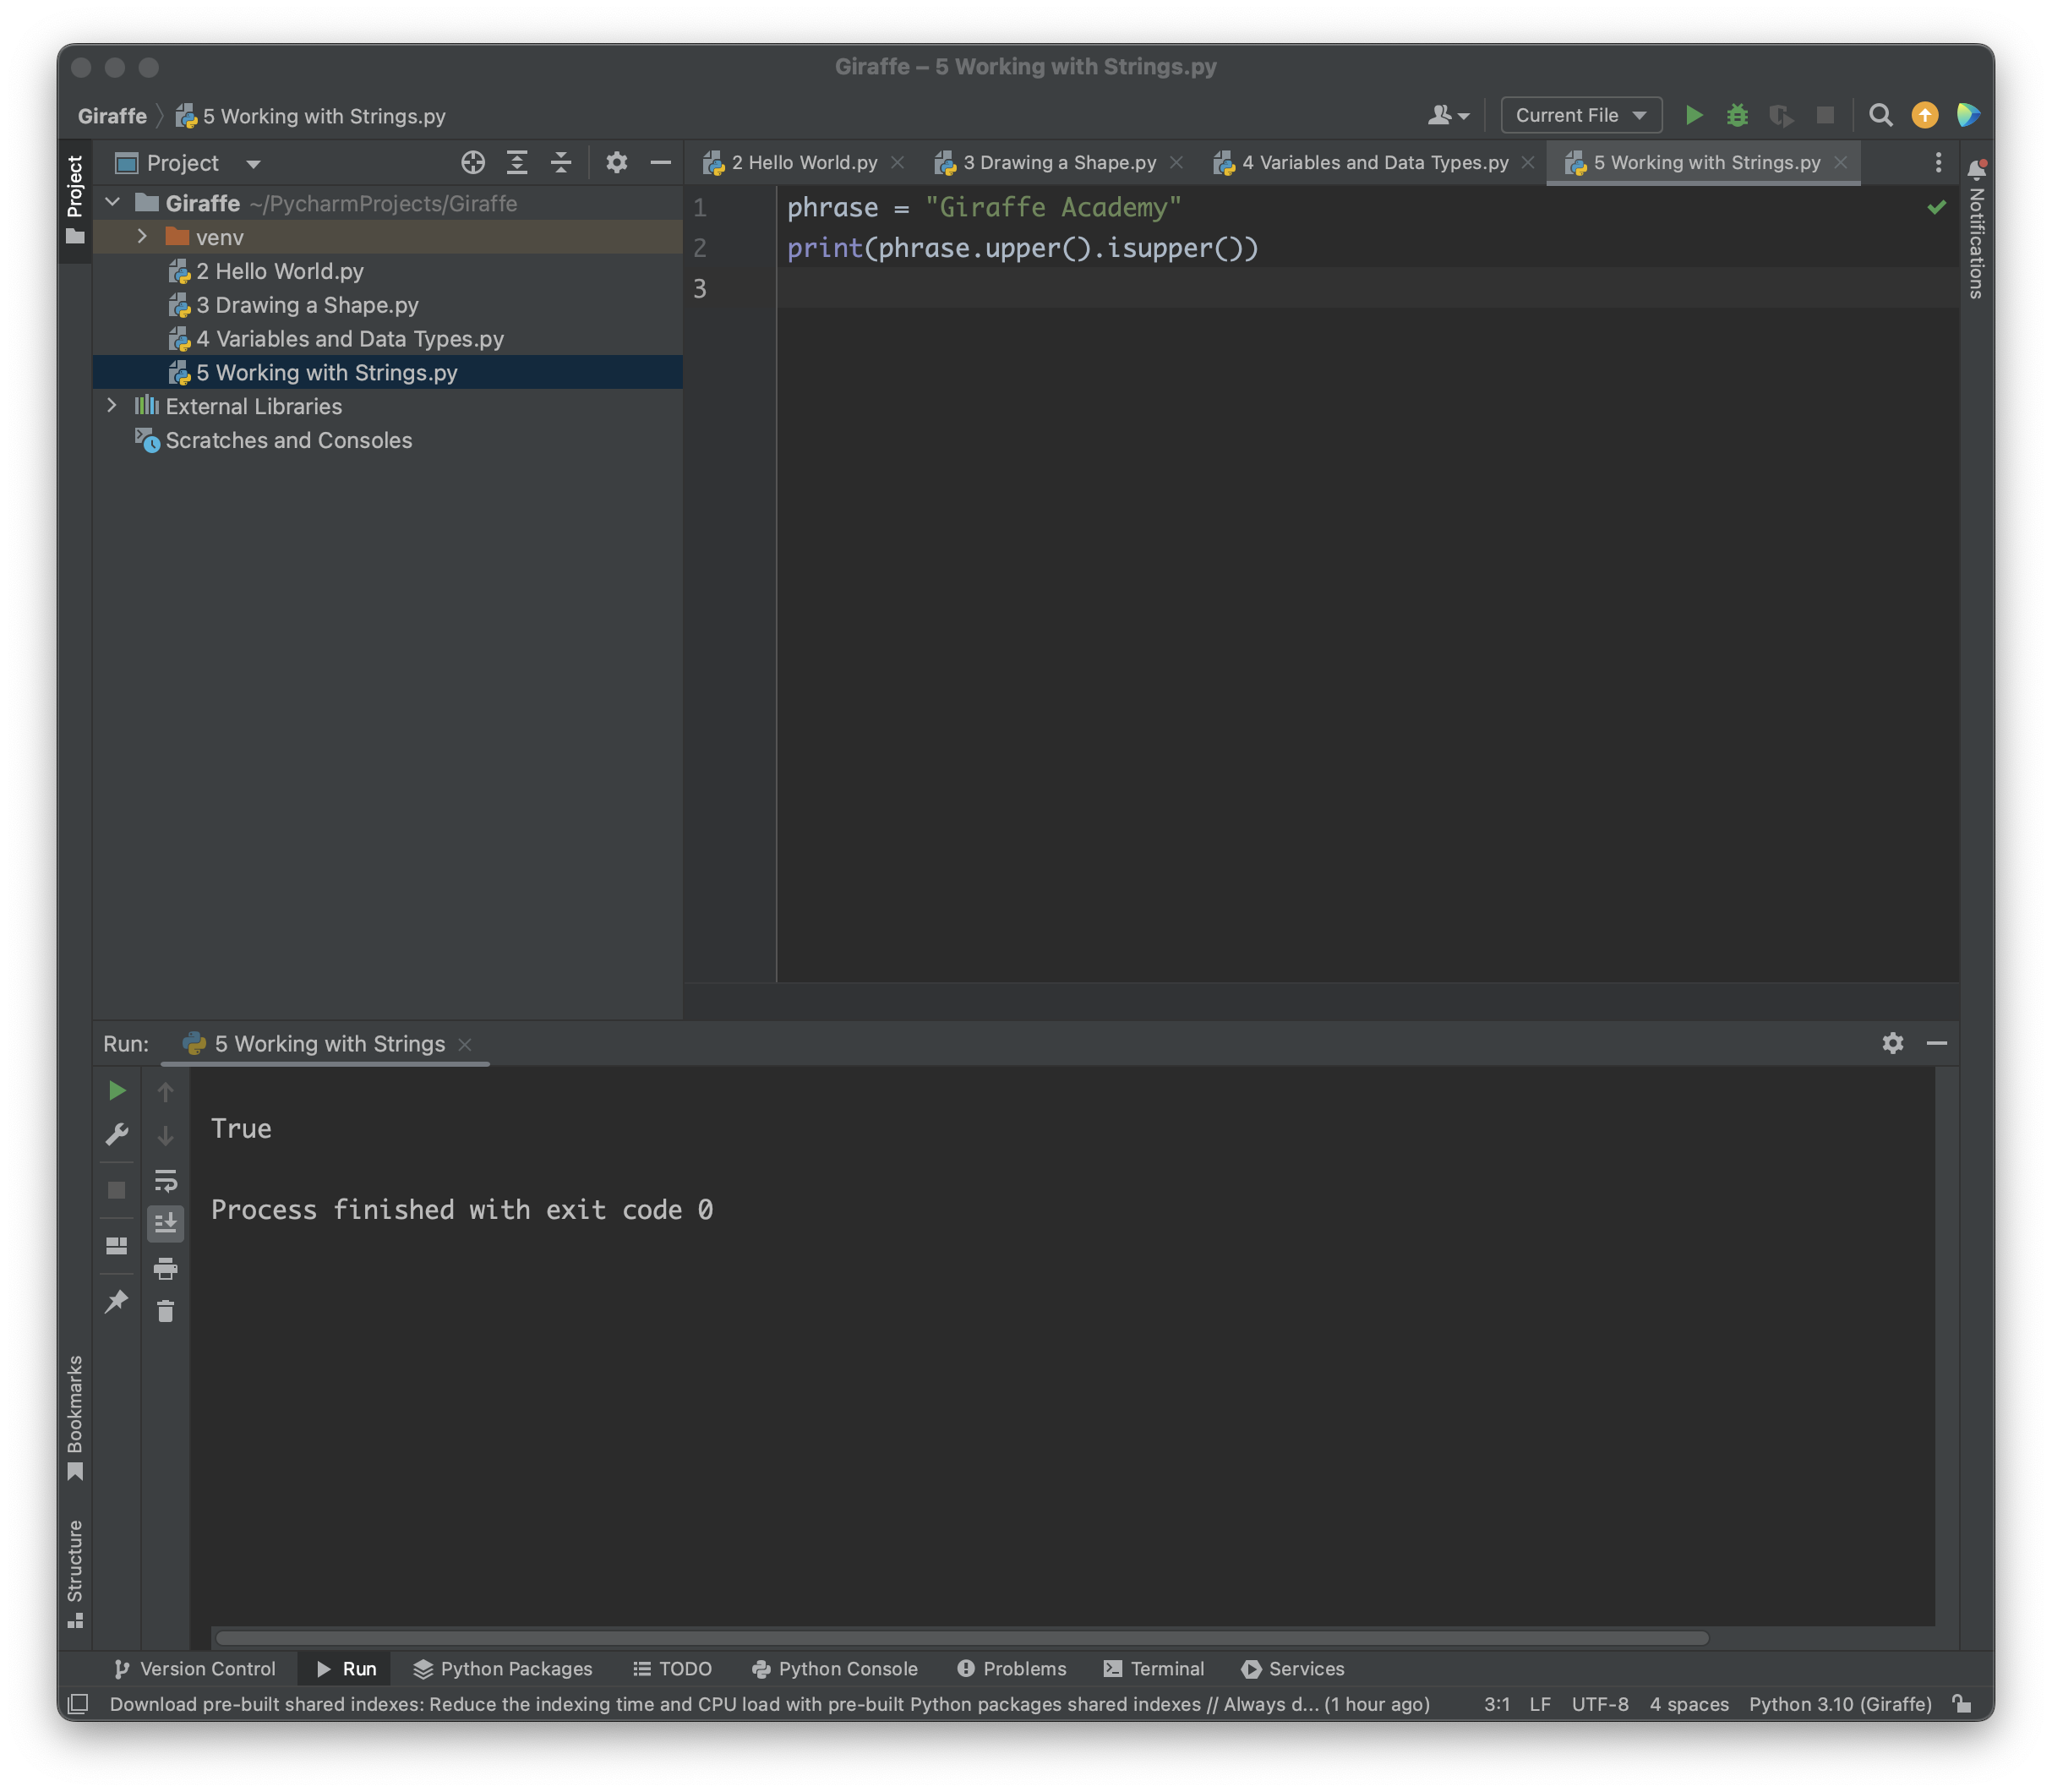Click the green Run button in top toolbar
The width and height of the screenshot is (2052, 1792).
point(1693,116)
